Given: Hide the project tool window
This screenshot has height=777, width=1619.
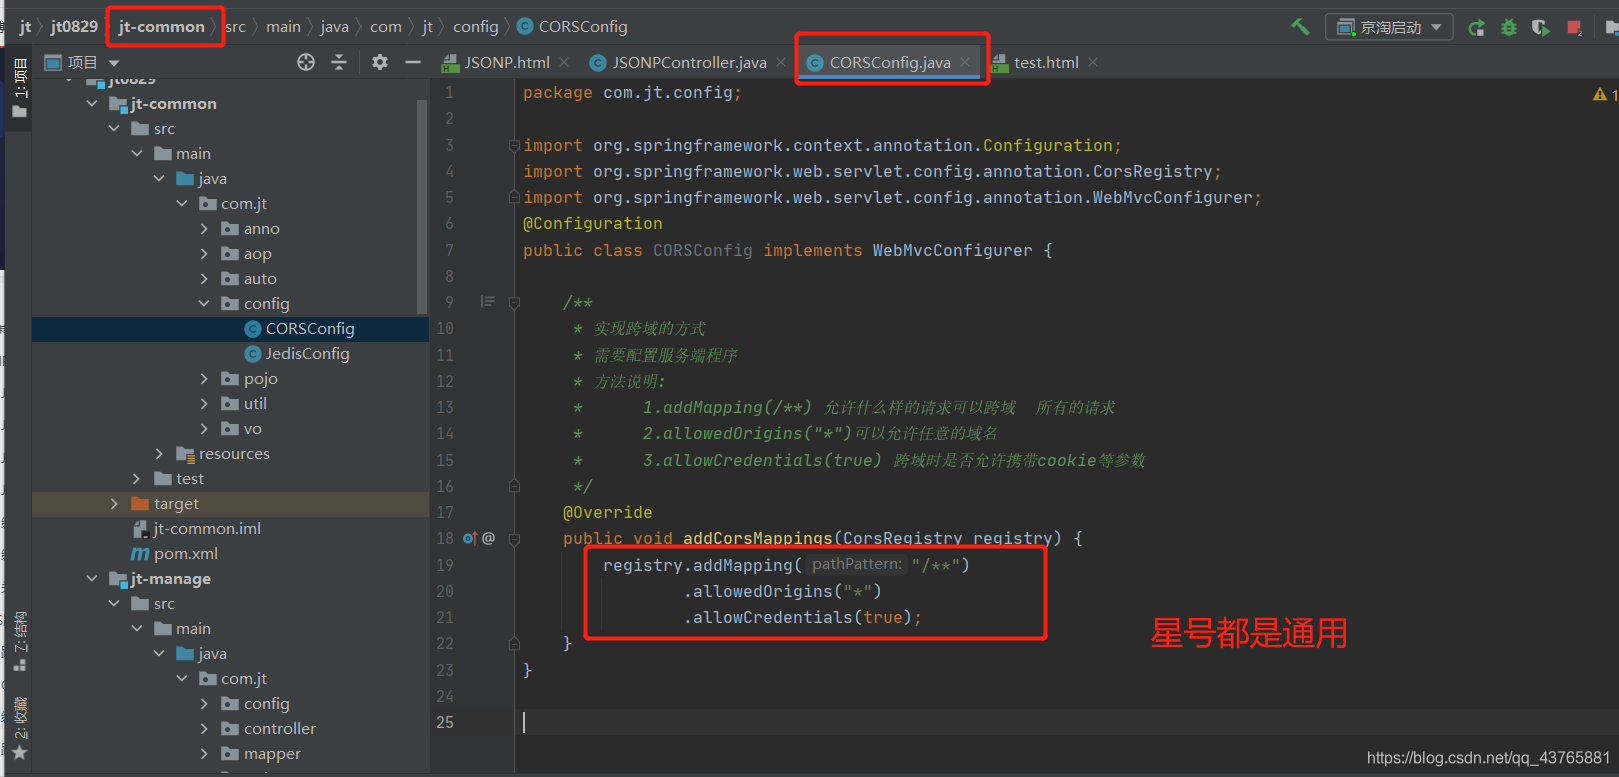Looking at the screenshot, I should coord(413,62).
